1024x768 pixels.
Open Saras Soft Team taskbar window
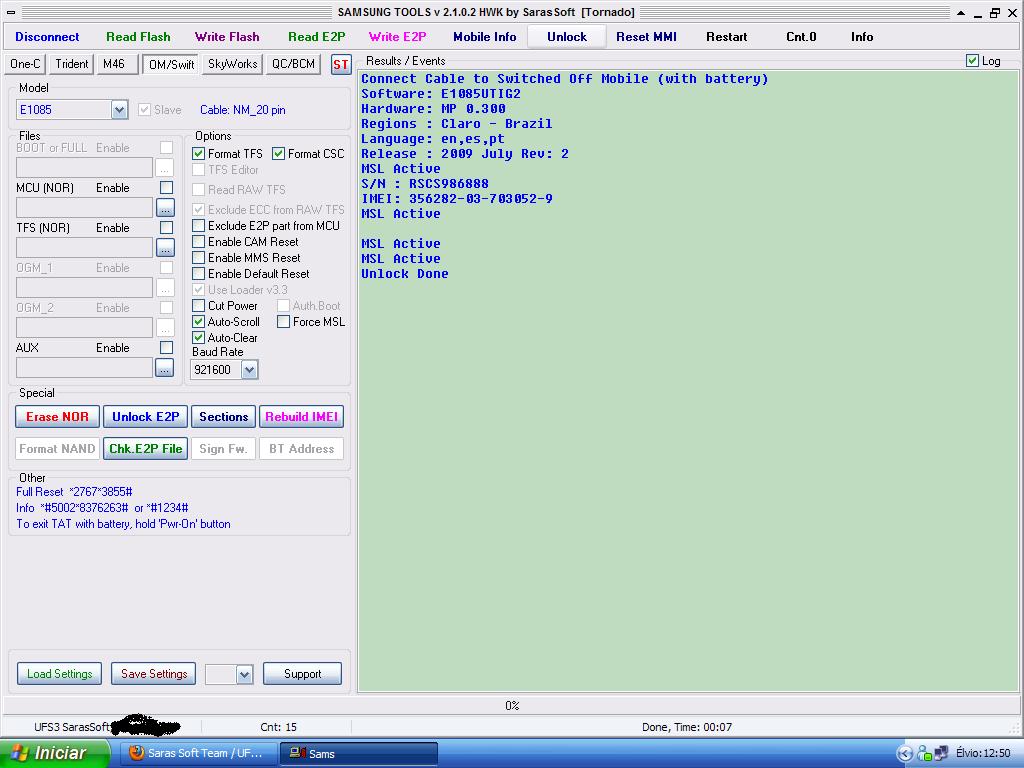click(197, 753)
